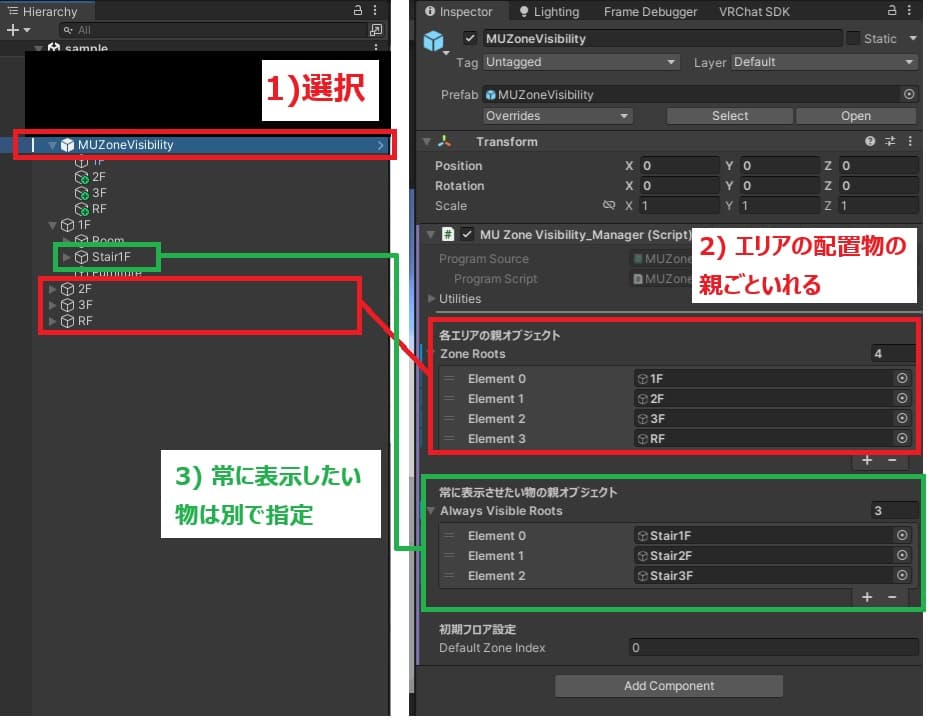Click the Default Zone Index field

tap(773, 648)
